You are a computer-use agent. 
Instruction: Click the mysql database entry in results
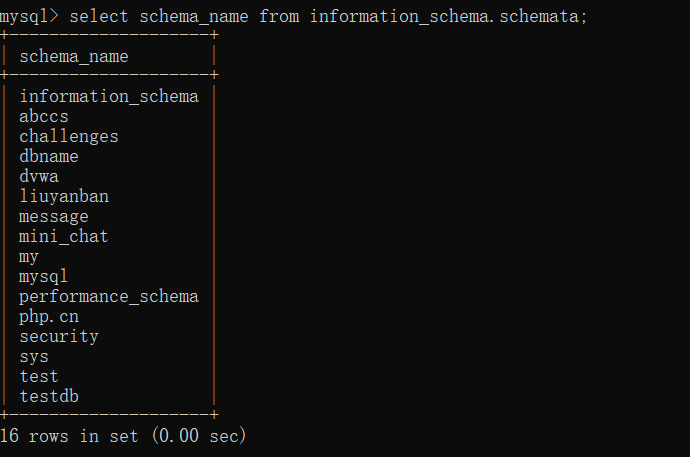pos(44,277)
